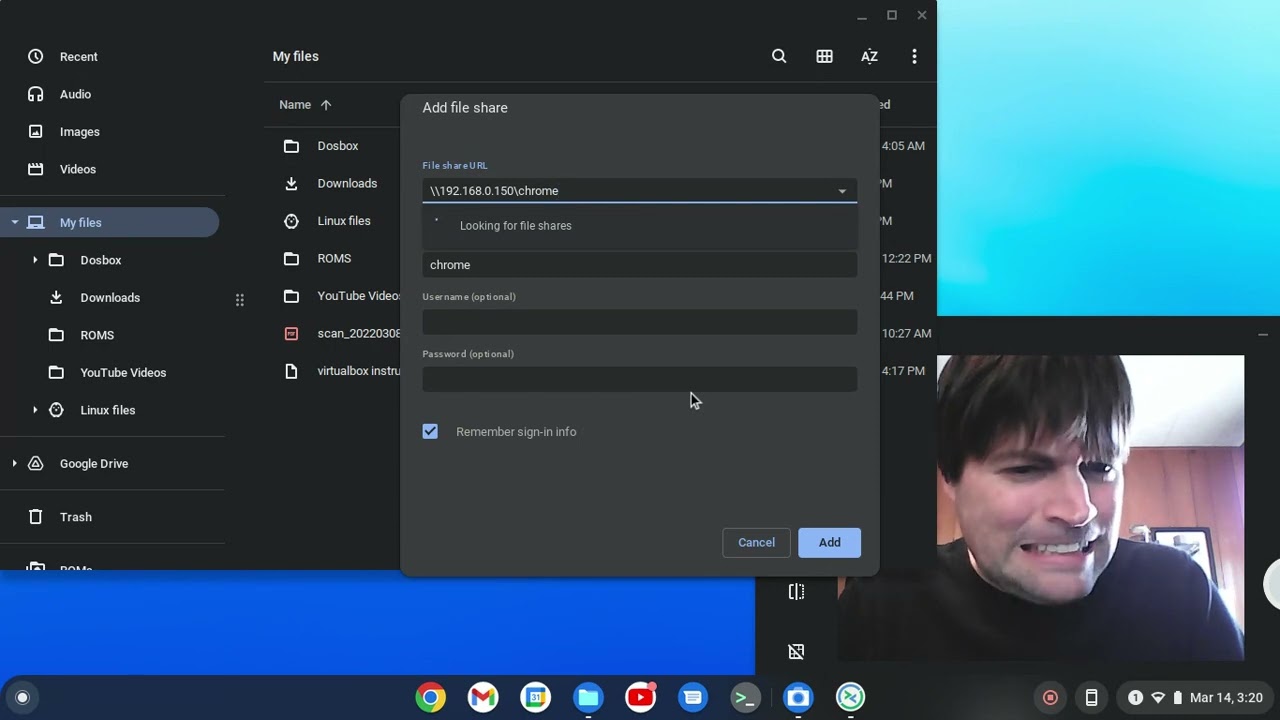Click the mirror flip icon in camera window
This screenshot has width=1280, height=720.
pos(796,592)
